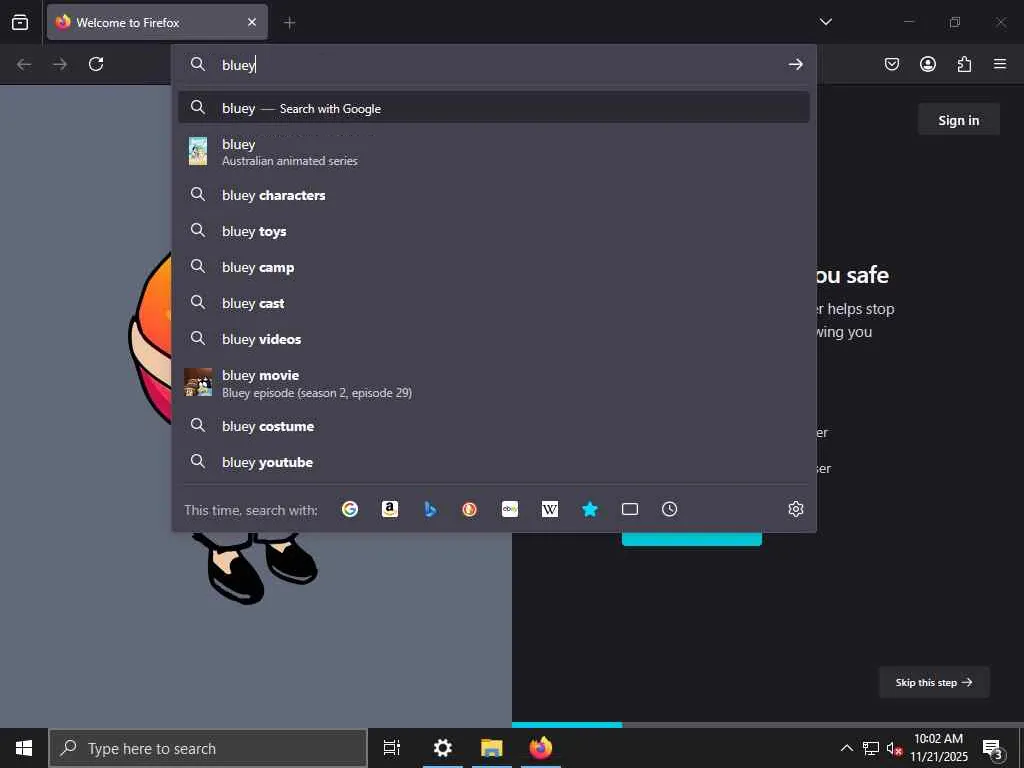The image size is (1024, 768).
Task: Click the bluey movie episode thumbnail
Action: [198, 383]
